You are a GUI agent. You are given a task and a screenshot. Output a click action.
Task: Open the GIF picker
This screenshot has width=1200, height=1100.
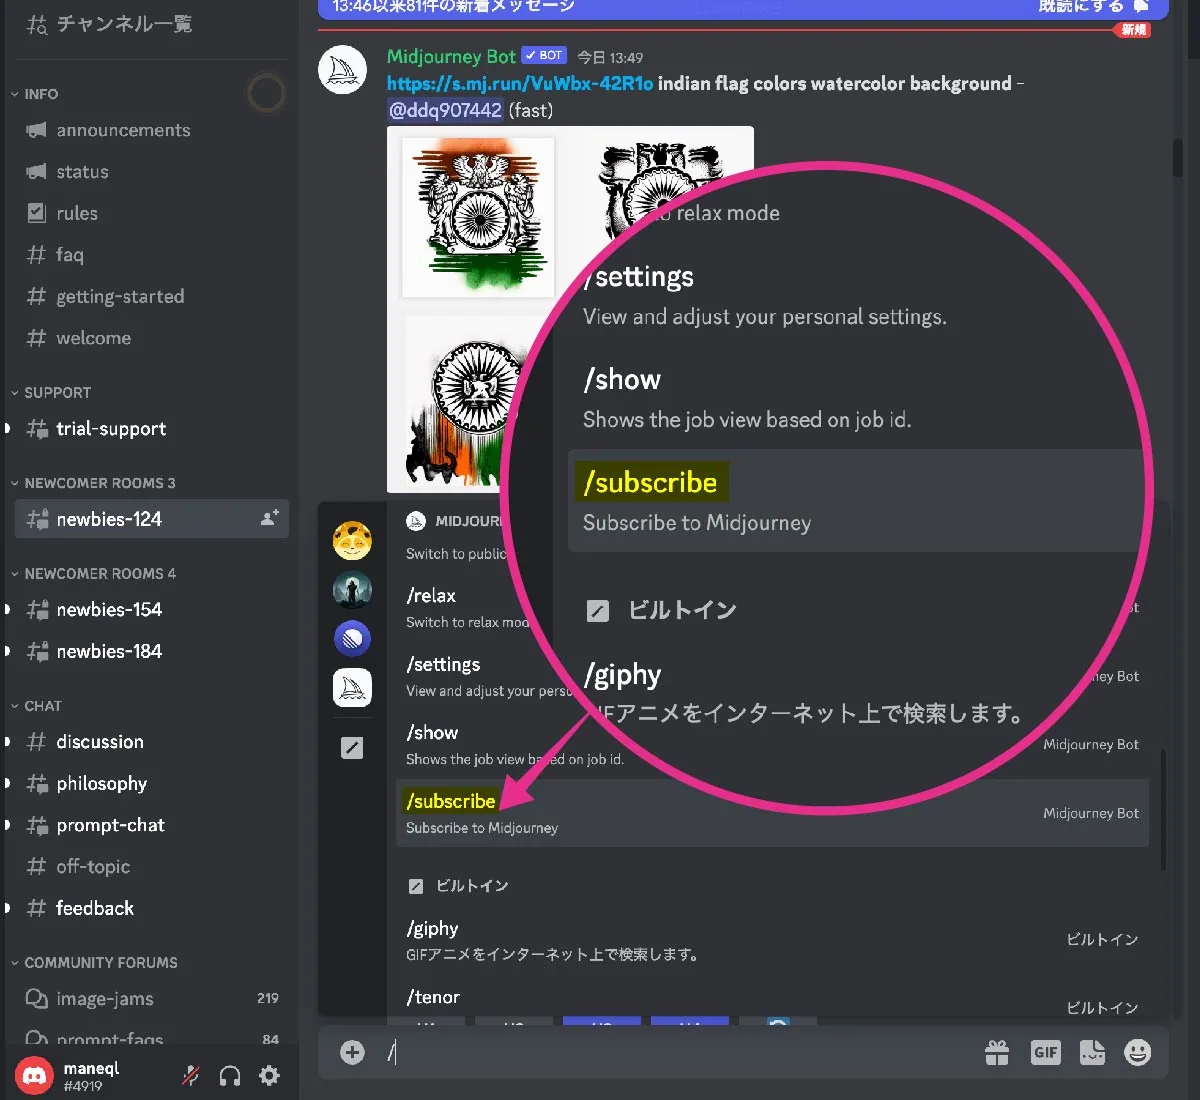[x=1046, y=1052]
